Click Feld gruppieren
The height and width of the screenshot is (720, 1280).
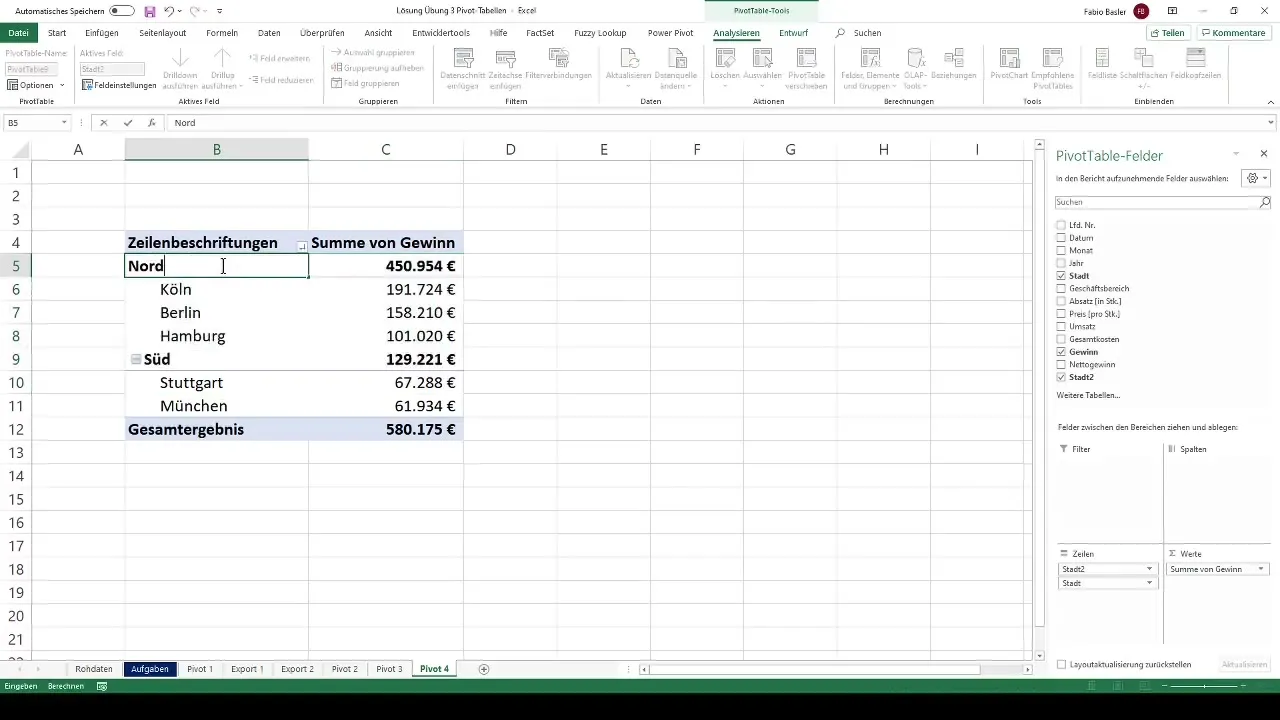coord(365,83)
